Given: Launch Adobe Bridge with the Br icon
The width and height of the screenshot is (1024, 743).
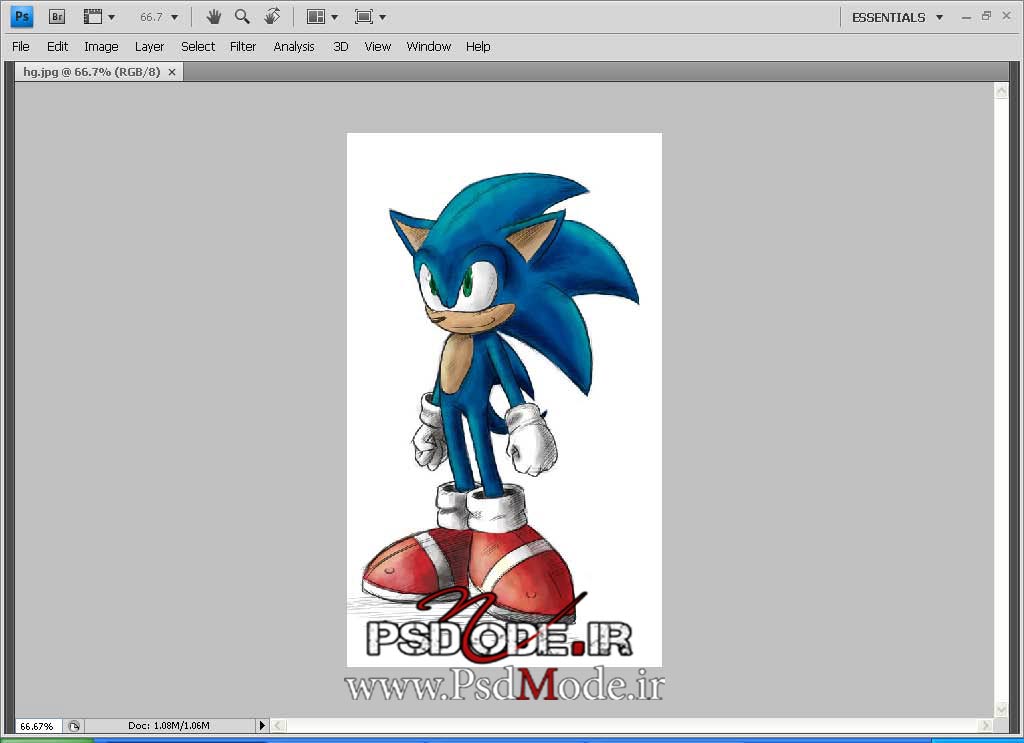Looking at the screenshot, I should tap(57, 16).
